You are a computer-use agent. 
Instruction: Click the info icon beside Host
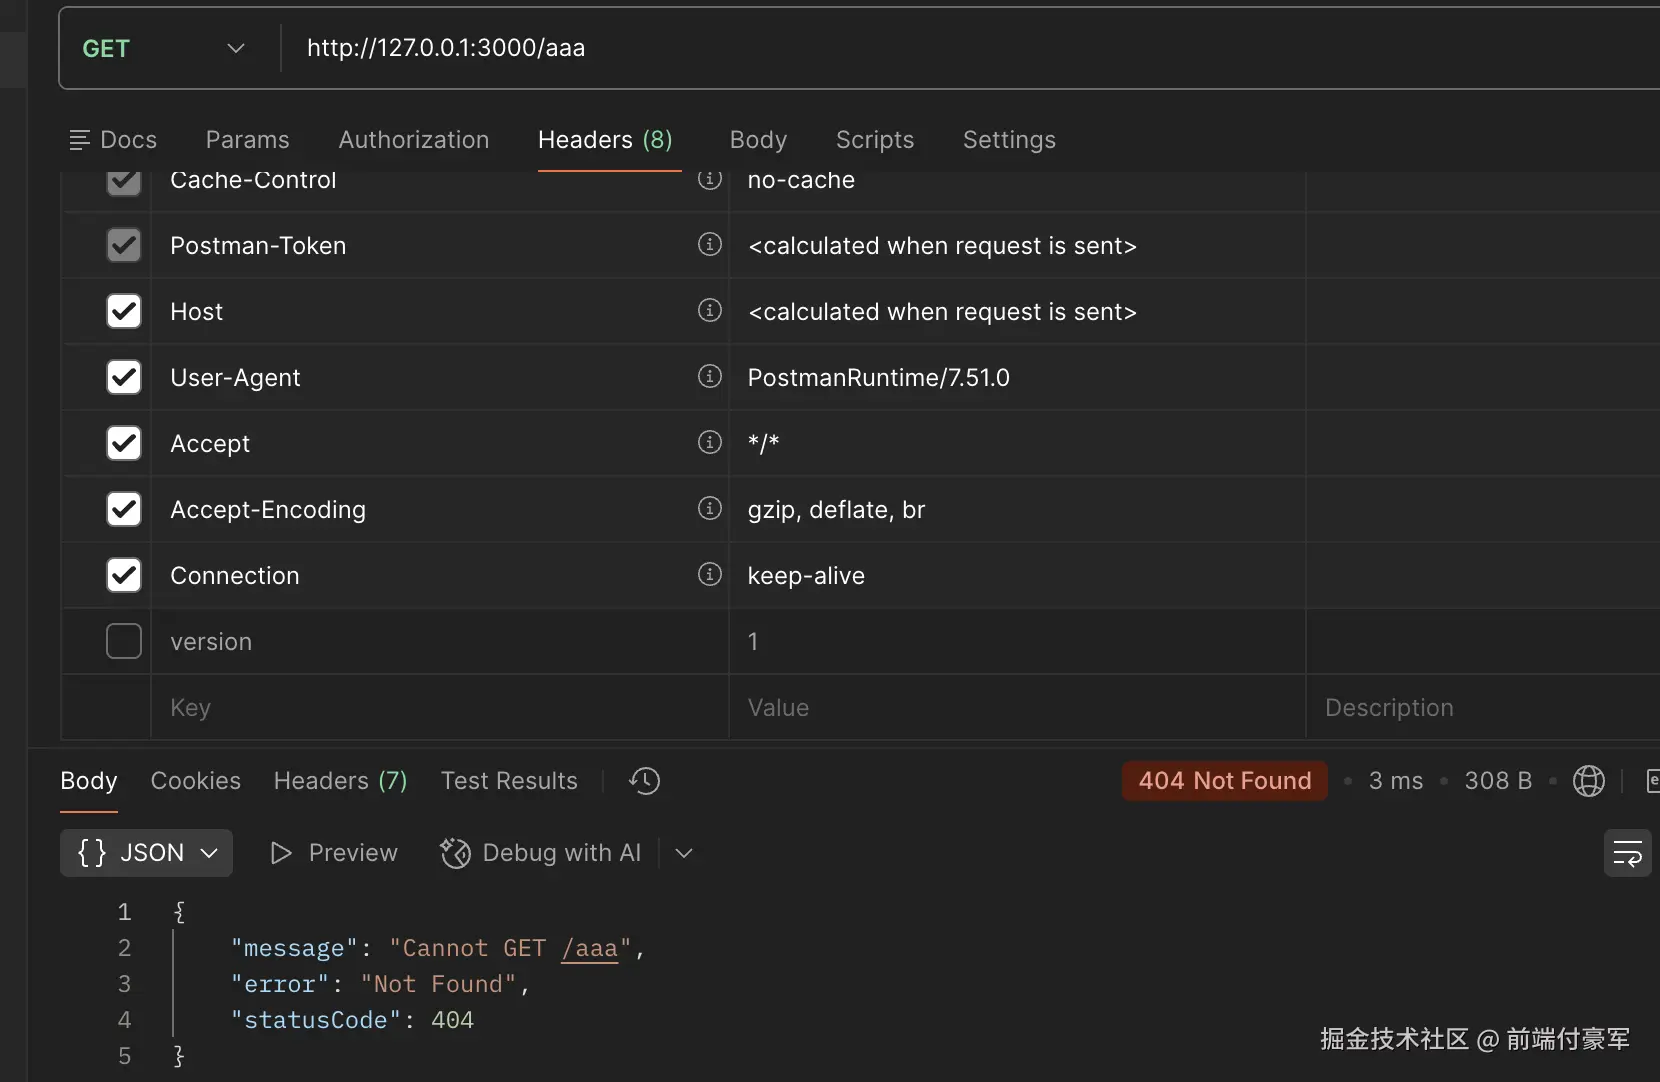[710, 311]
